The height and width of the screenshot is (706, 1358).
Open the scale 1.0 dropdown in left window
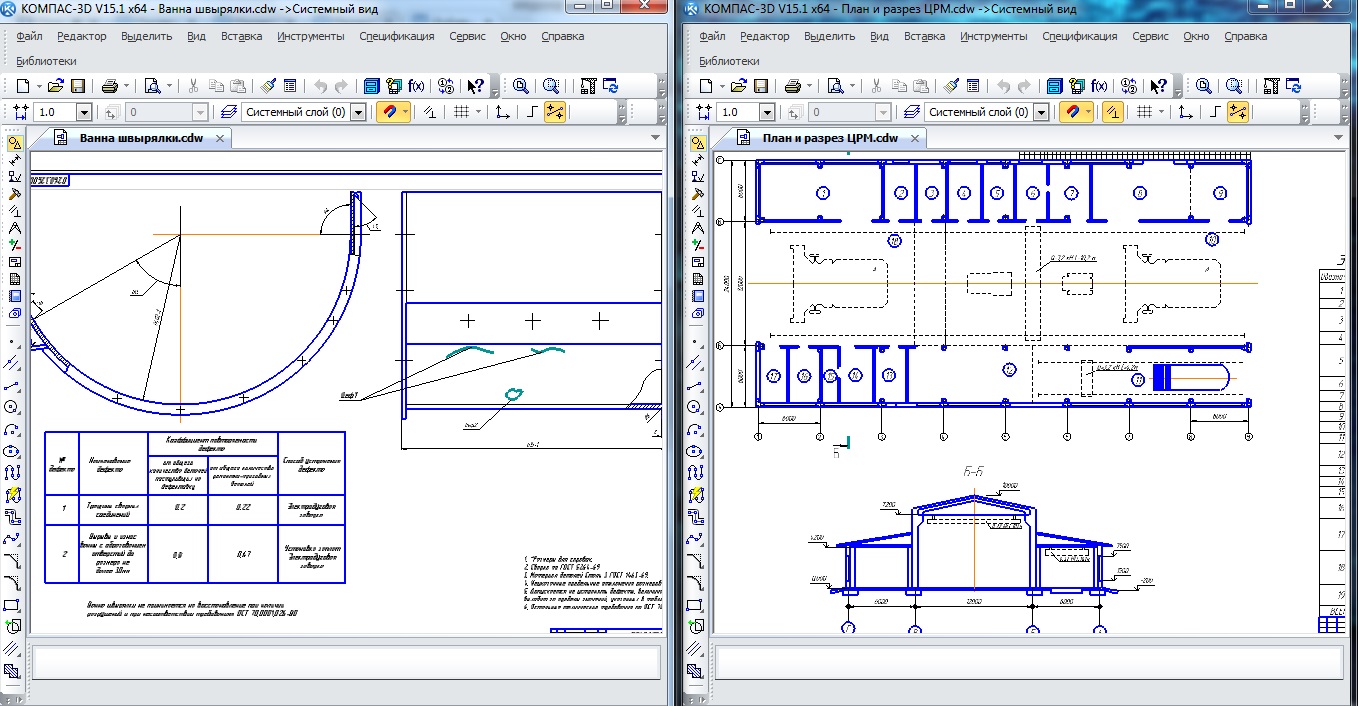[83, 113]
